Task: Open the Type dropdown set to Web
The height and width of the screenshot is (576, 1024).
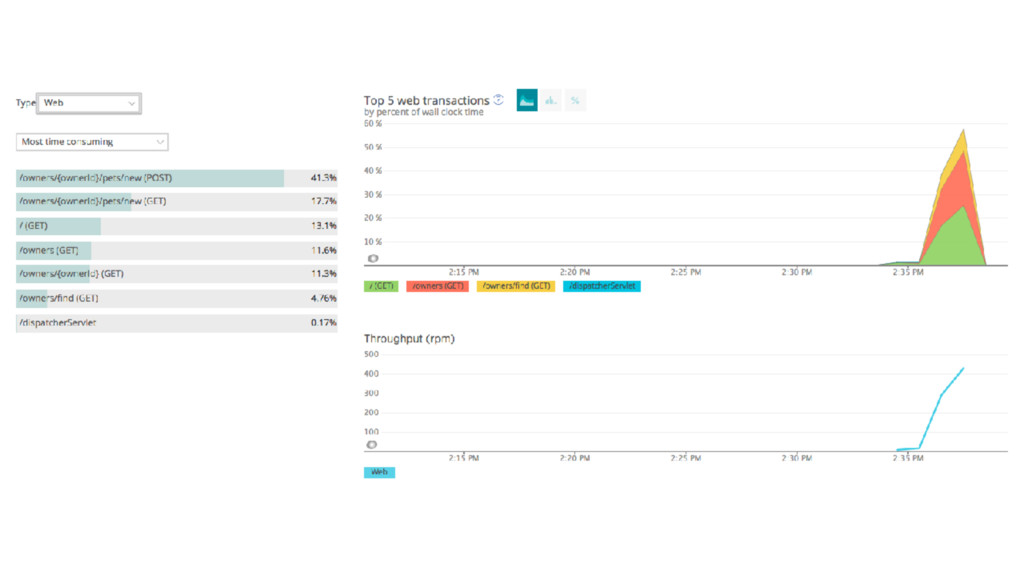Action: 89,103
